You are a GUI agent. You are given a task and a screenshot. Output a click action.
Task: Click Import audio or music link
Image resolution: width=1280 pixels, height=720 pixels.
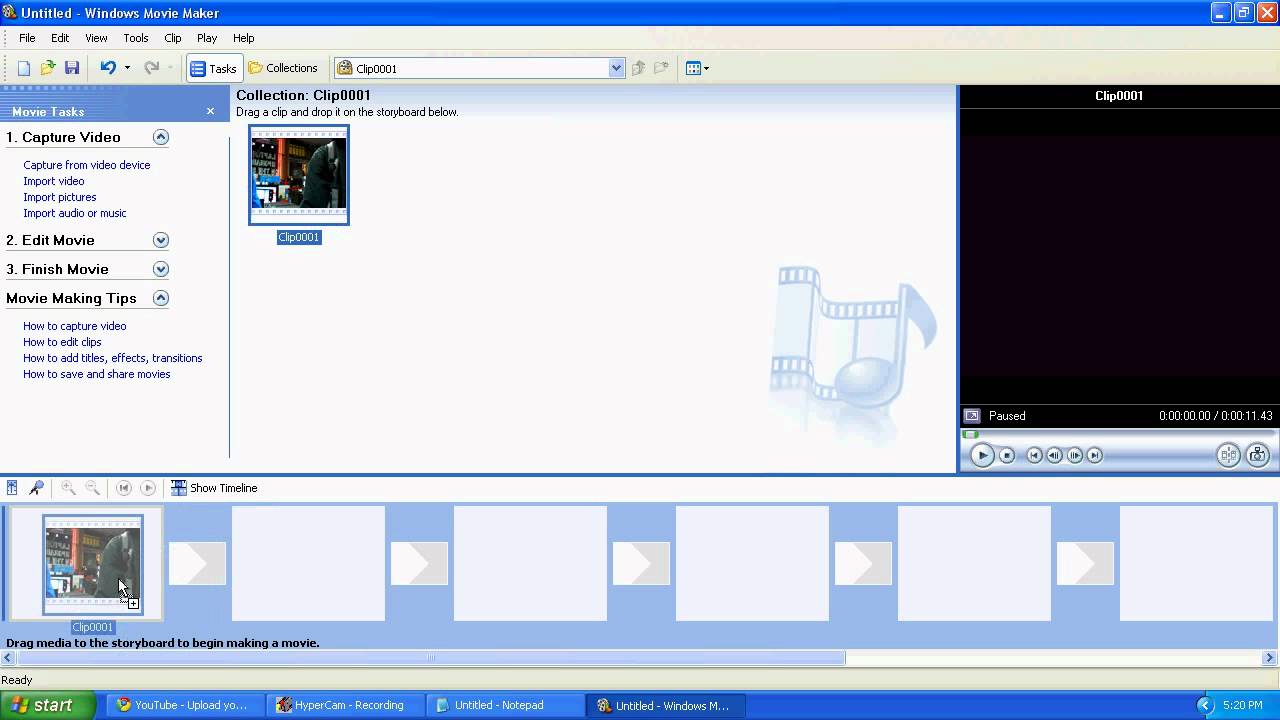(x=75, y=213)
